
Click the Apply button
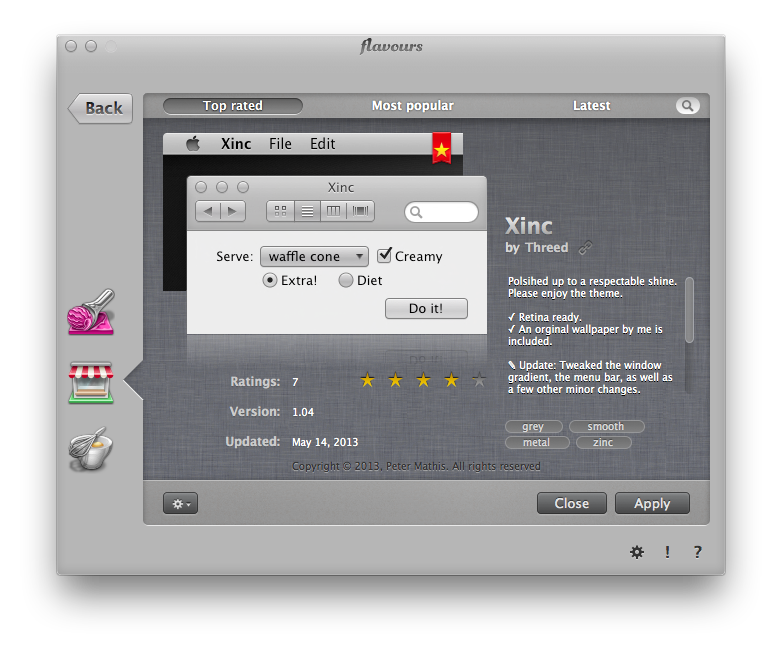tap(652, 503)
